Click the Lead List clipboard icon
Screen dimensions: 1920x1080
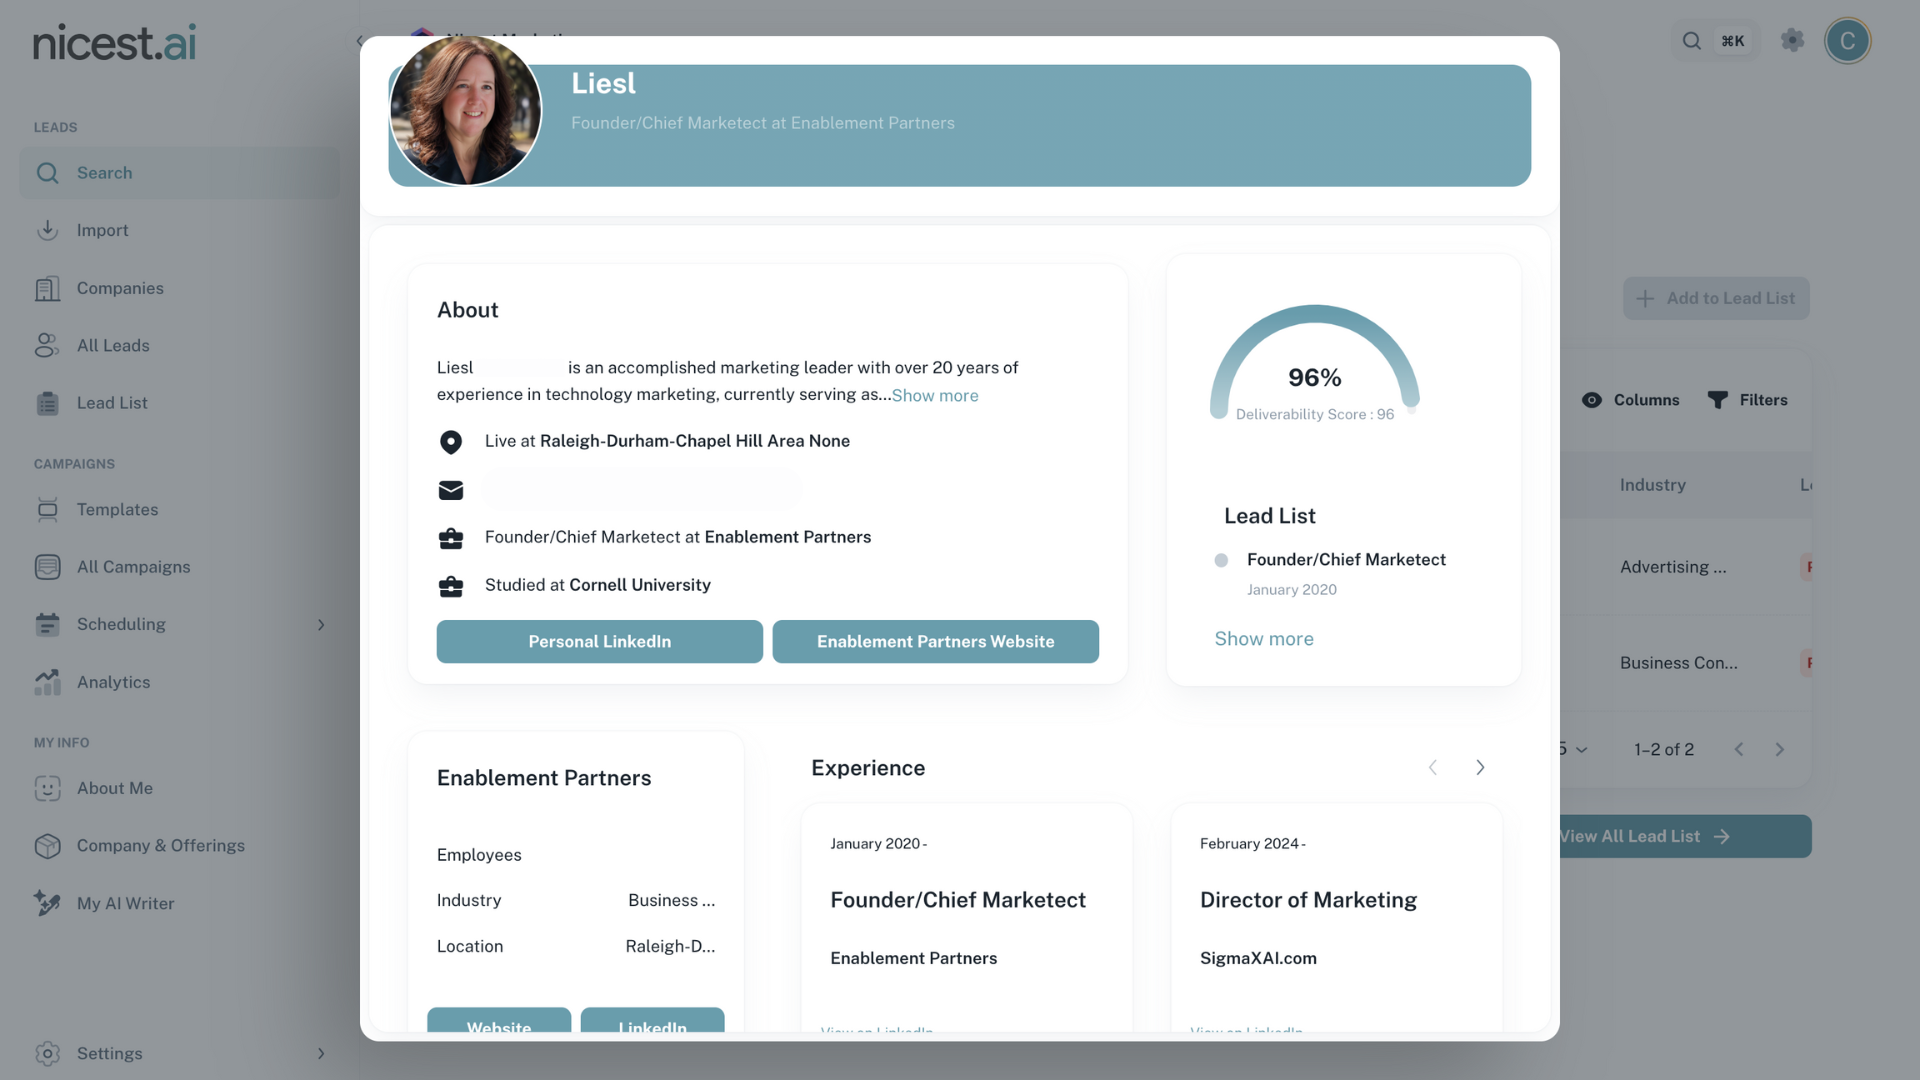pos(47,403)
